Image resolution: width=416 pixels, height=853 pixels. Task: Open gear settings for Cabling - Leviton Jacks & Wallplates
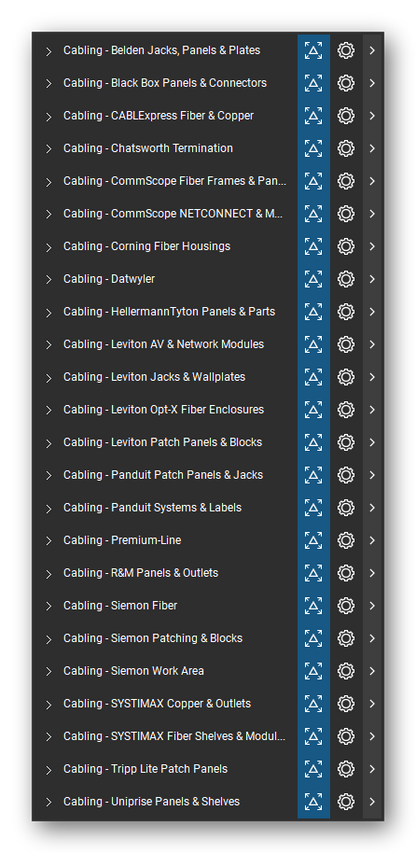(346, 377)
